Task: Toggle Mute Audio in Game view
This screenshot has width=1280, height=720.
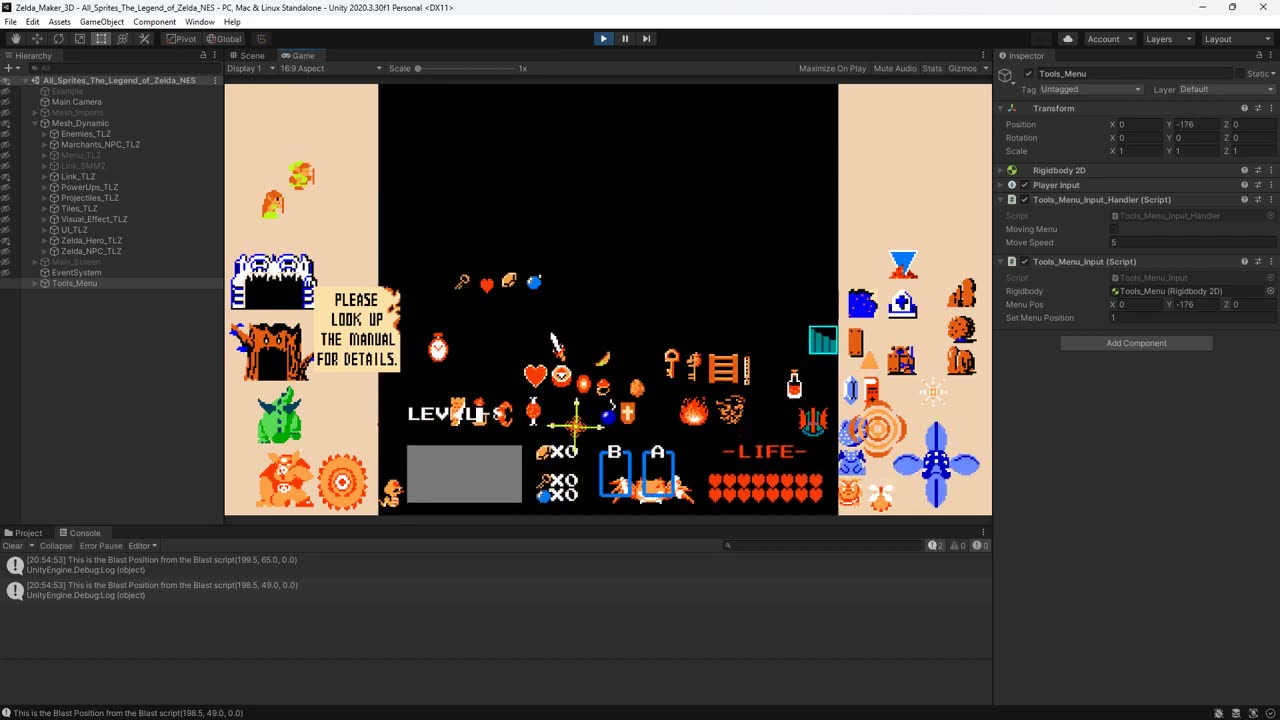Action: 895,68
